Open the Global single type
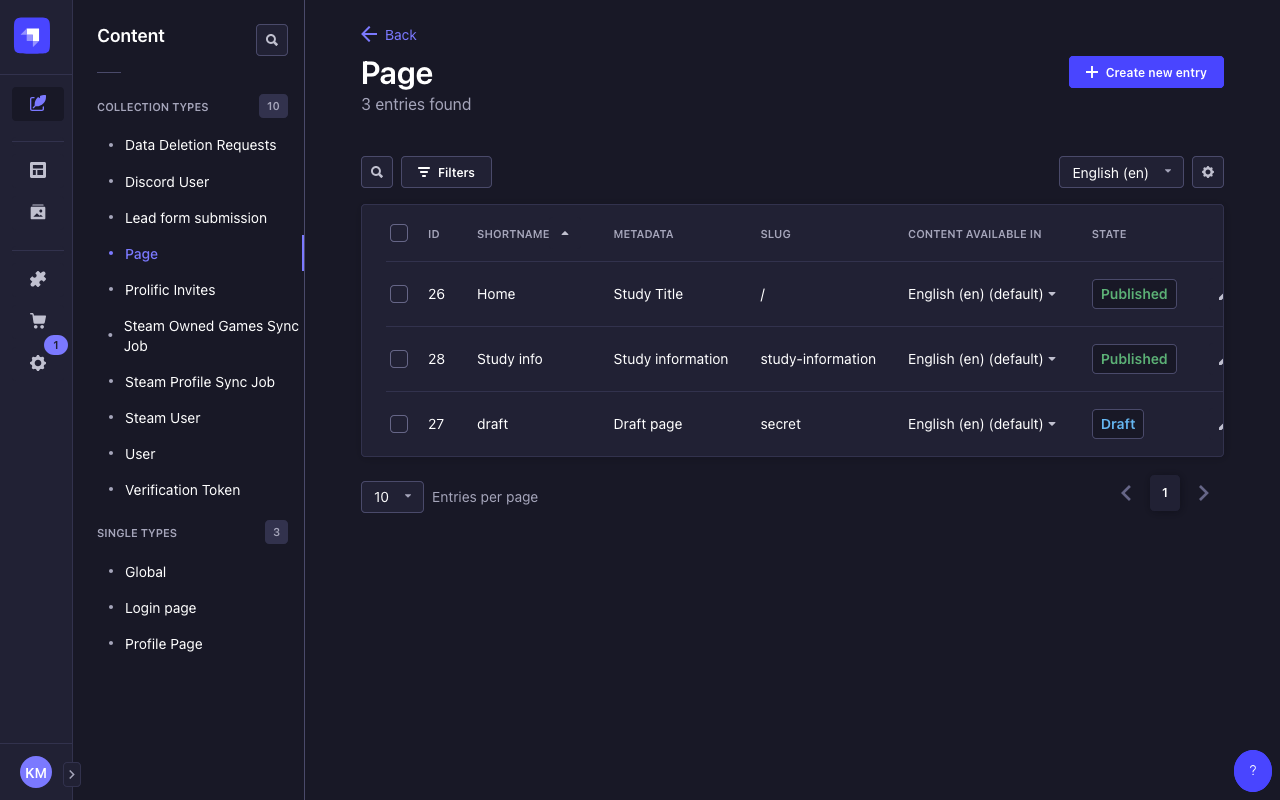The height and width of the screenshot is (800, 1280). (145, 571)
